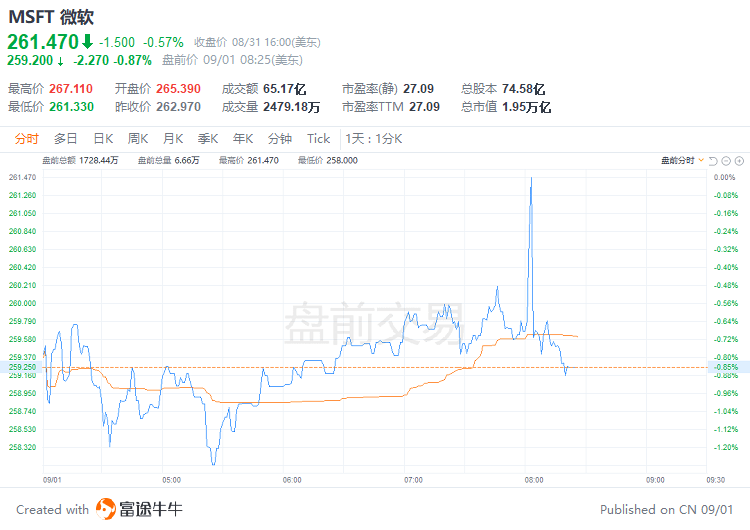The image size is (750, 530).
Task: Click the 总市值 value 1.95万亿
Action: (x=527, y=106)
